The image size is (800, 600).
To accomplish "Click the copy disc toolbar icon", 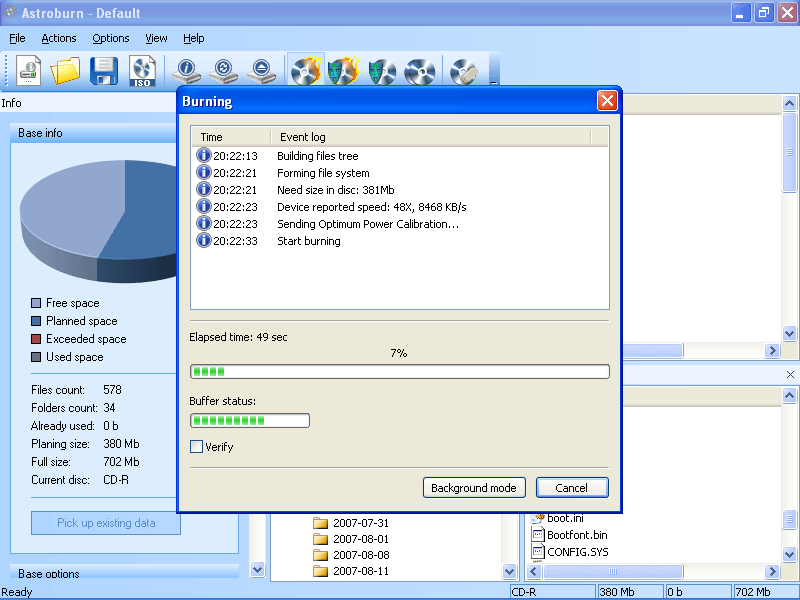I will click(419, 70).
